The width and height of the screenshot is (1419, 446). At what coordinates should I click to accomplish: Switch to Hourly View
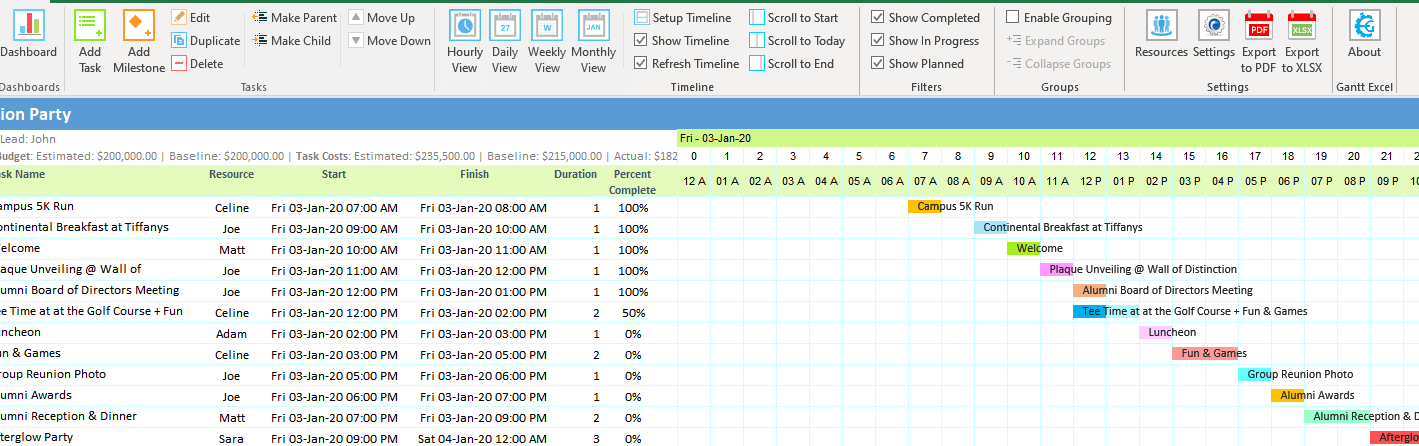tap(464, 27)
